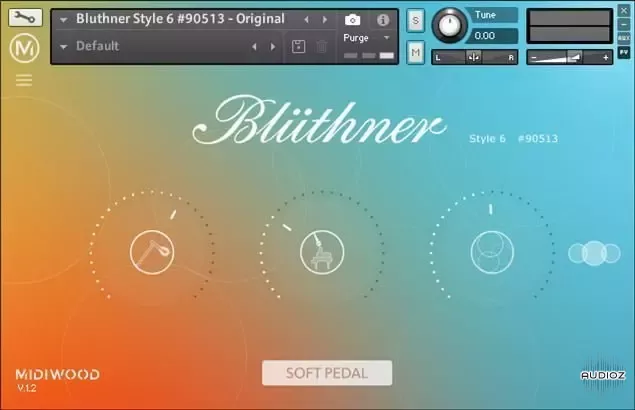635x410 pixels.
Task: Click the overlapping circles icon in the right dial
Action: pyautogui.click(x=492, y=252)
